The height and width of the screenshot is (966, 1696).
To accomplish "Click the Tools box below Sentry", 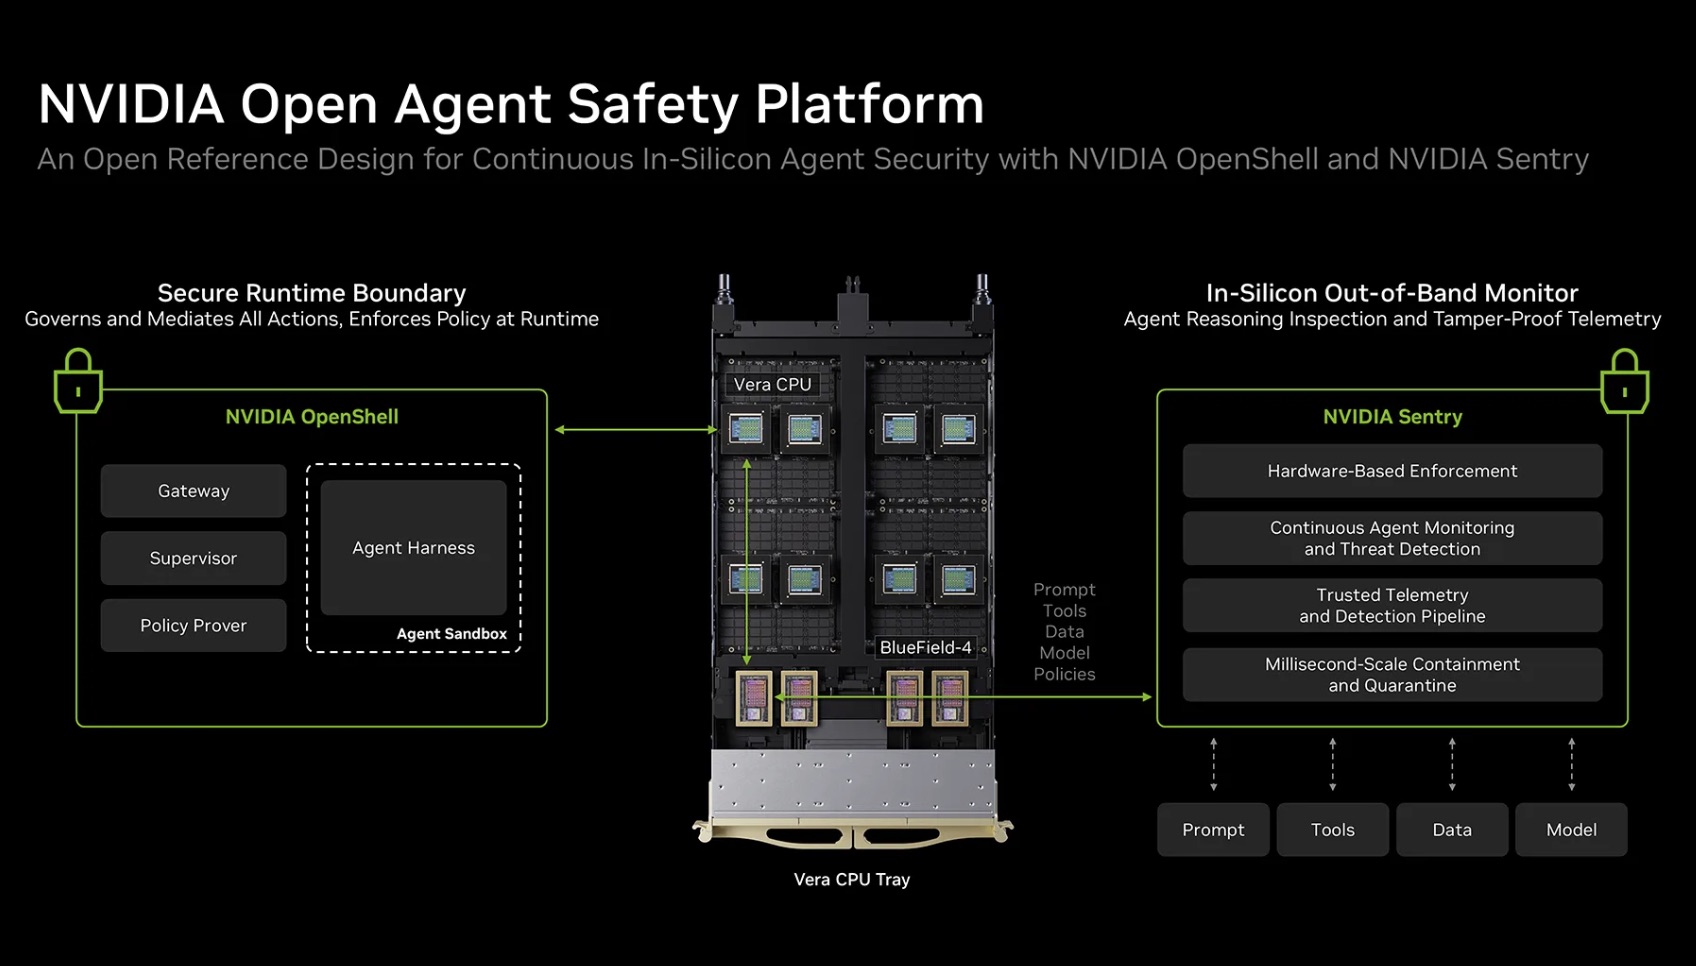I will [x=1332, y=830].
